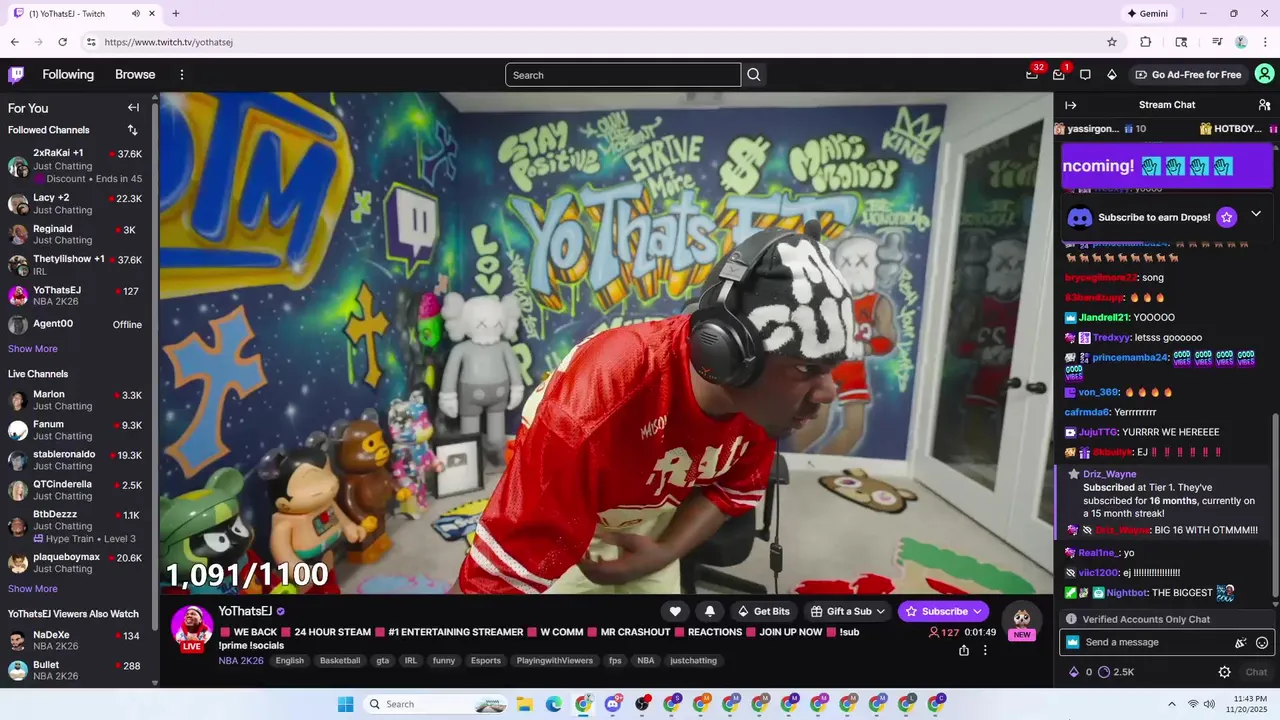Click Go Ad-Free for Free
Image resolution: width=1280 pixels, height=720 pixels.
pos(1188,75)
